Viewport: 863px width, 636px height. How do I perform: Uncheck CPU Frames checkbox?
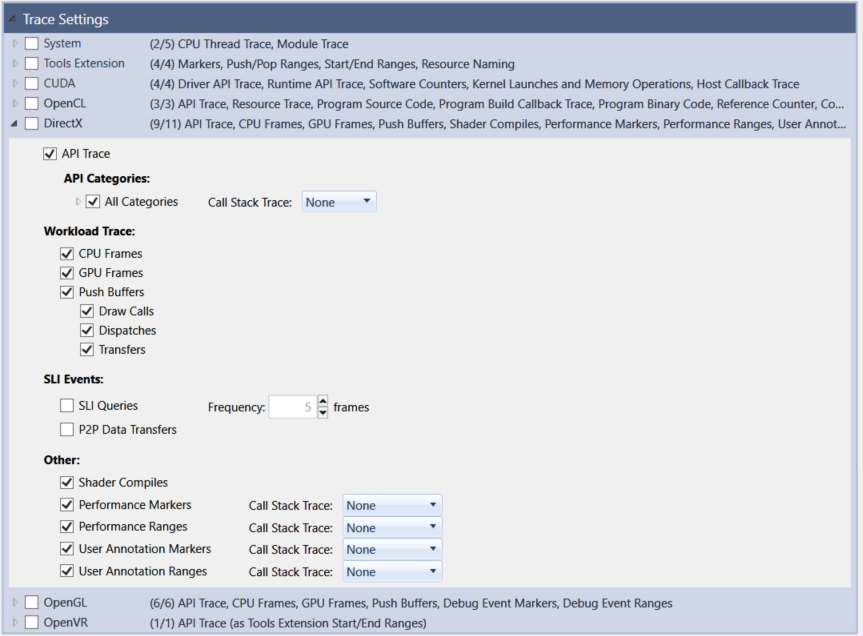(67, 254)
